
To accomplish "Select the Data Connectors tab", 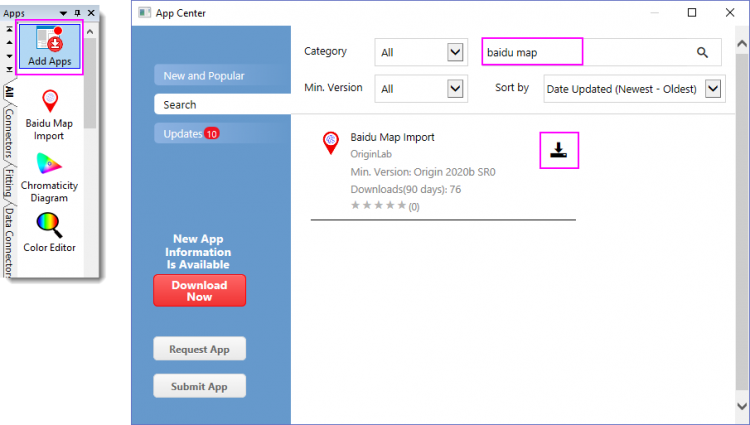I will coord(9,241).
